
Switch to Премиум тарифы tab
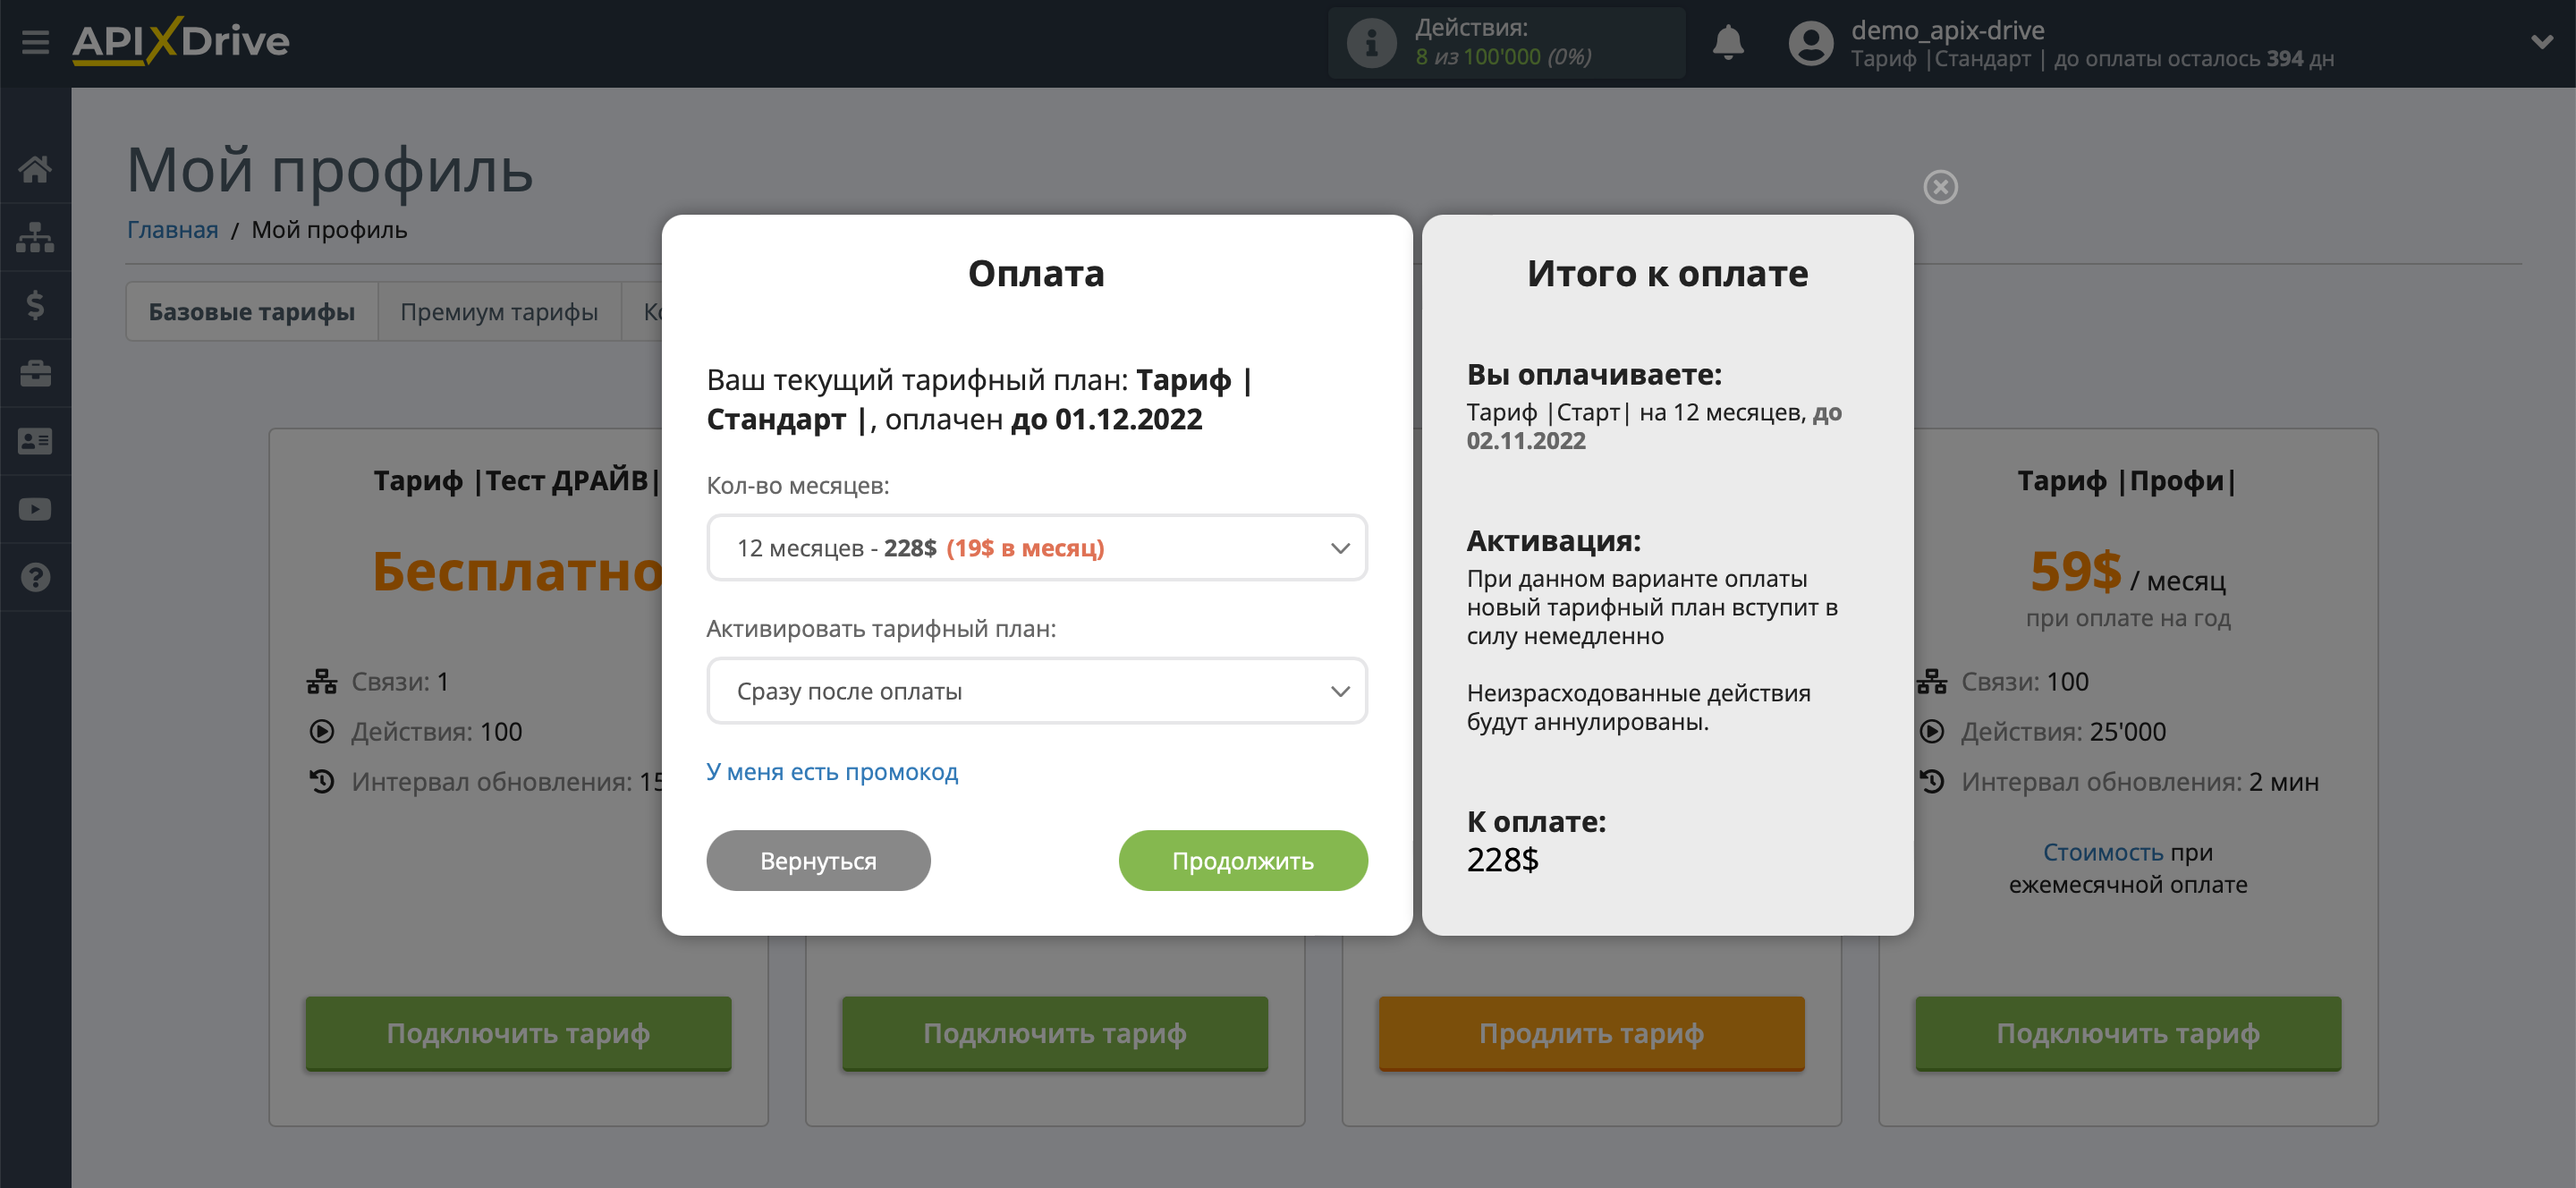(499, 312)
